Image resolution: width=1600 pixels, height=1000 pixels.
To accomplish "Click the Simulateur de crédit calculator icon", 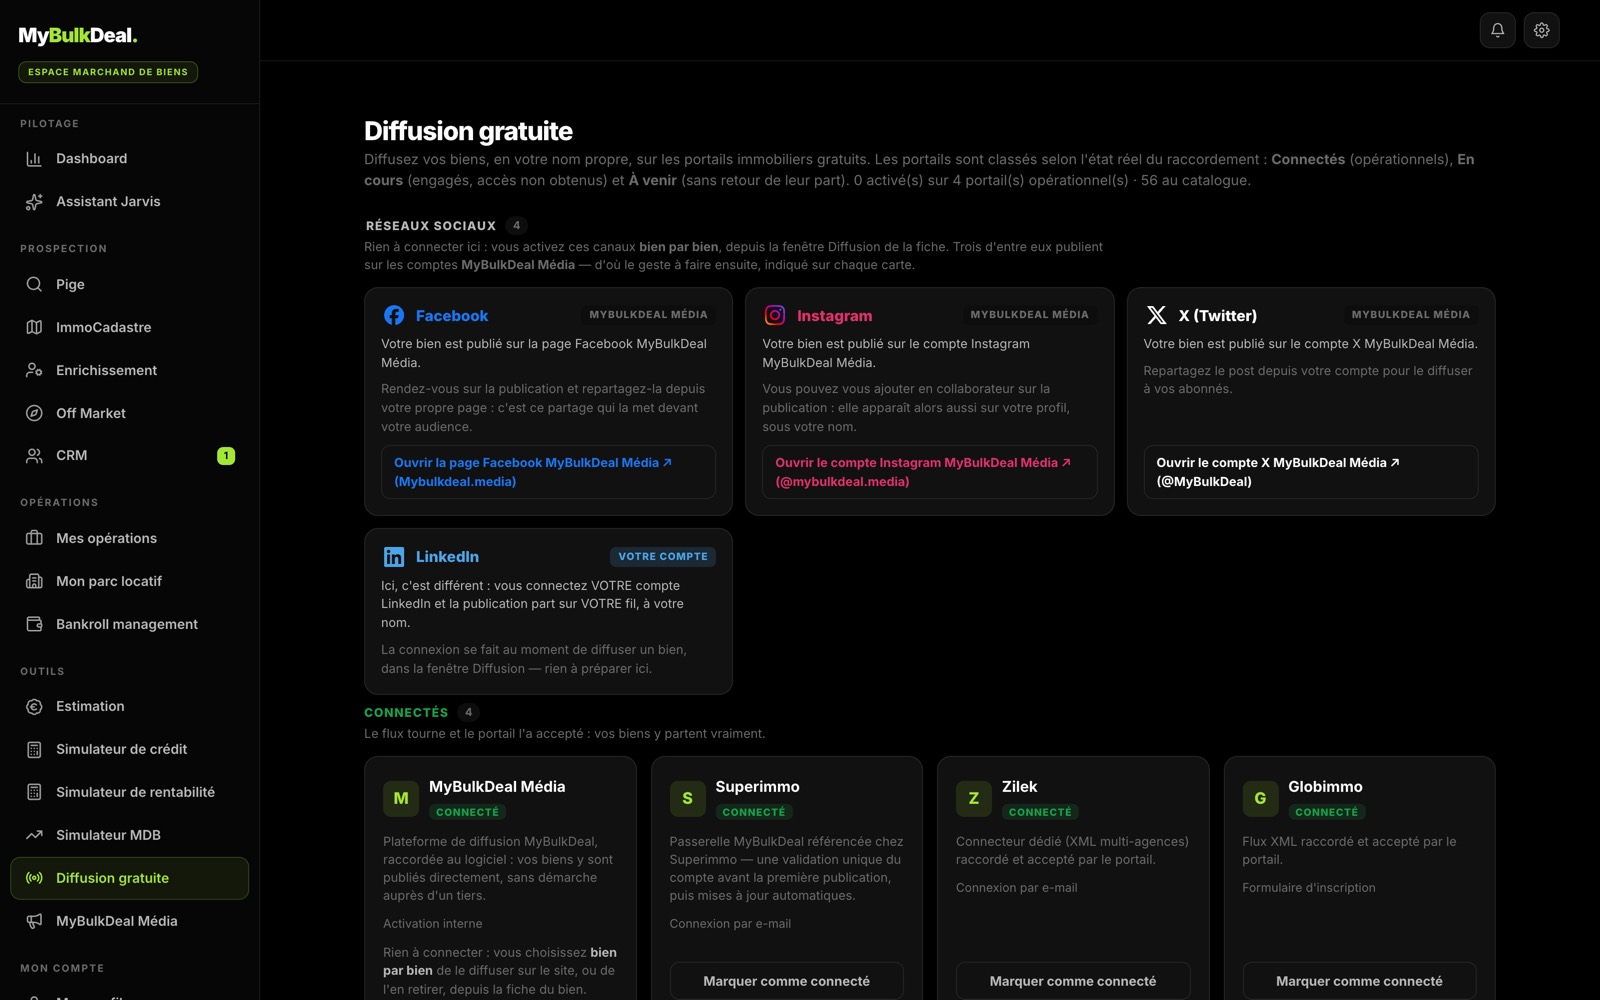I will click(x=34, y=750).
